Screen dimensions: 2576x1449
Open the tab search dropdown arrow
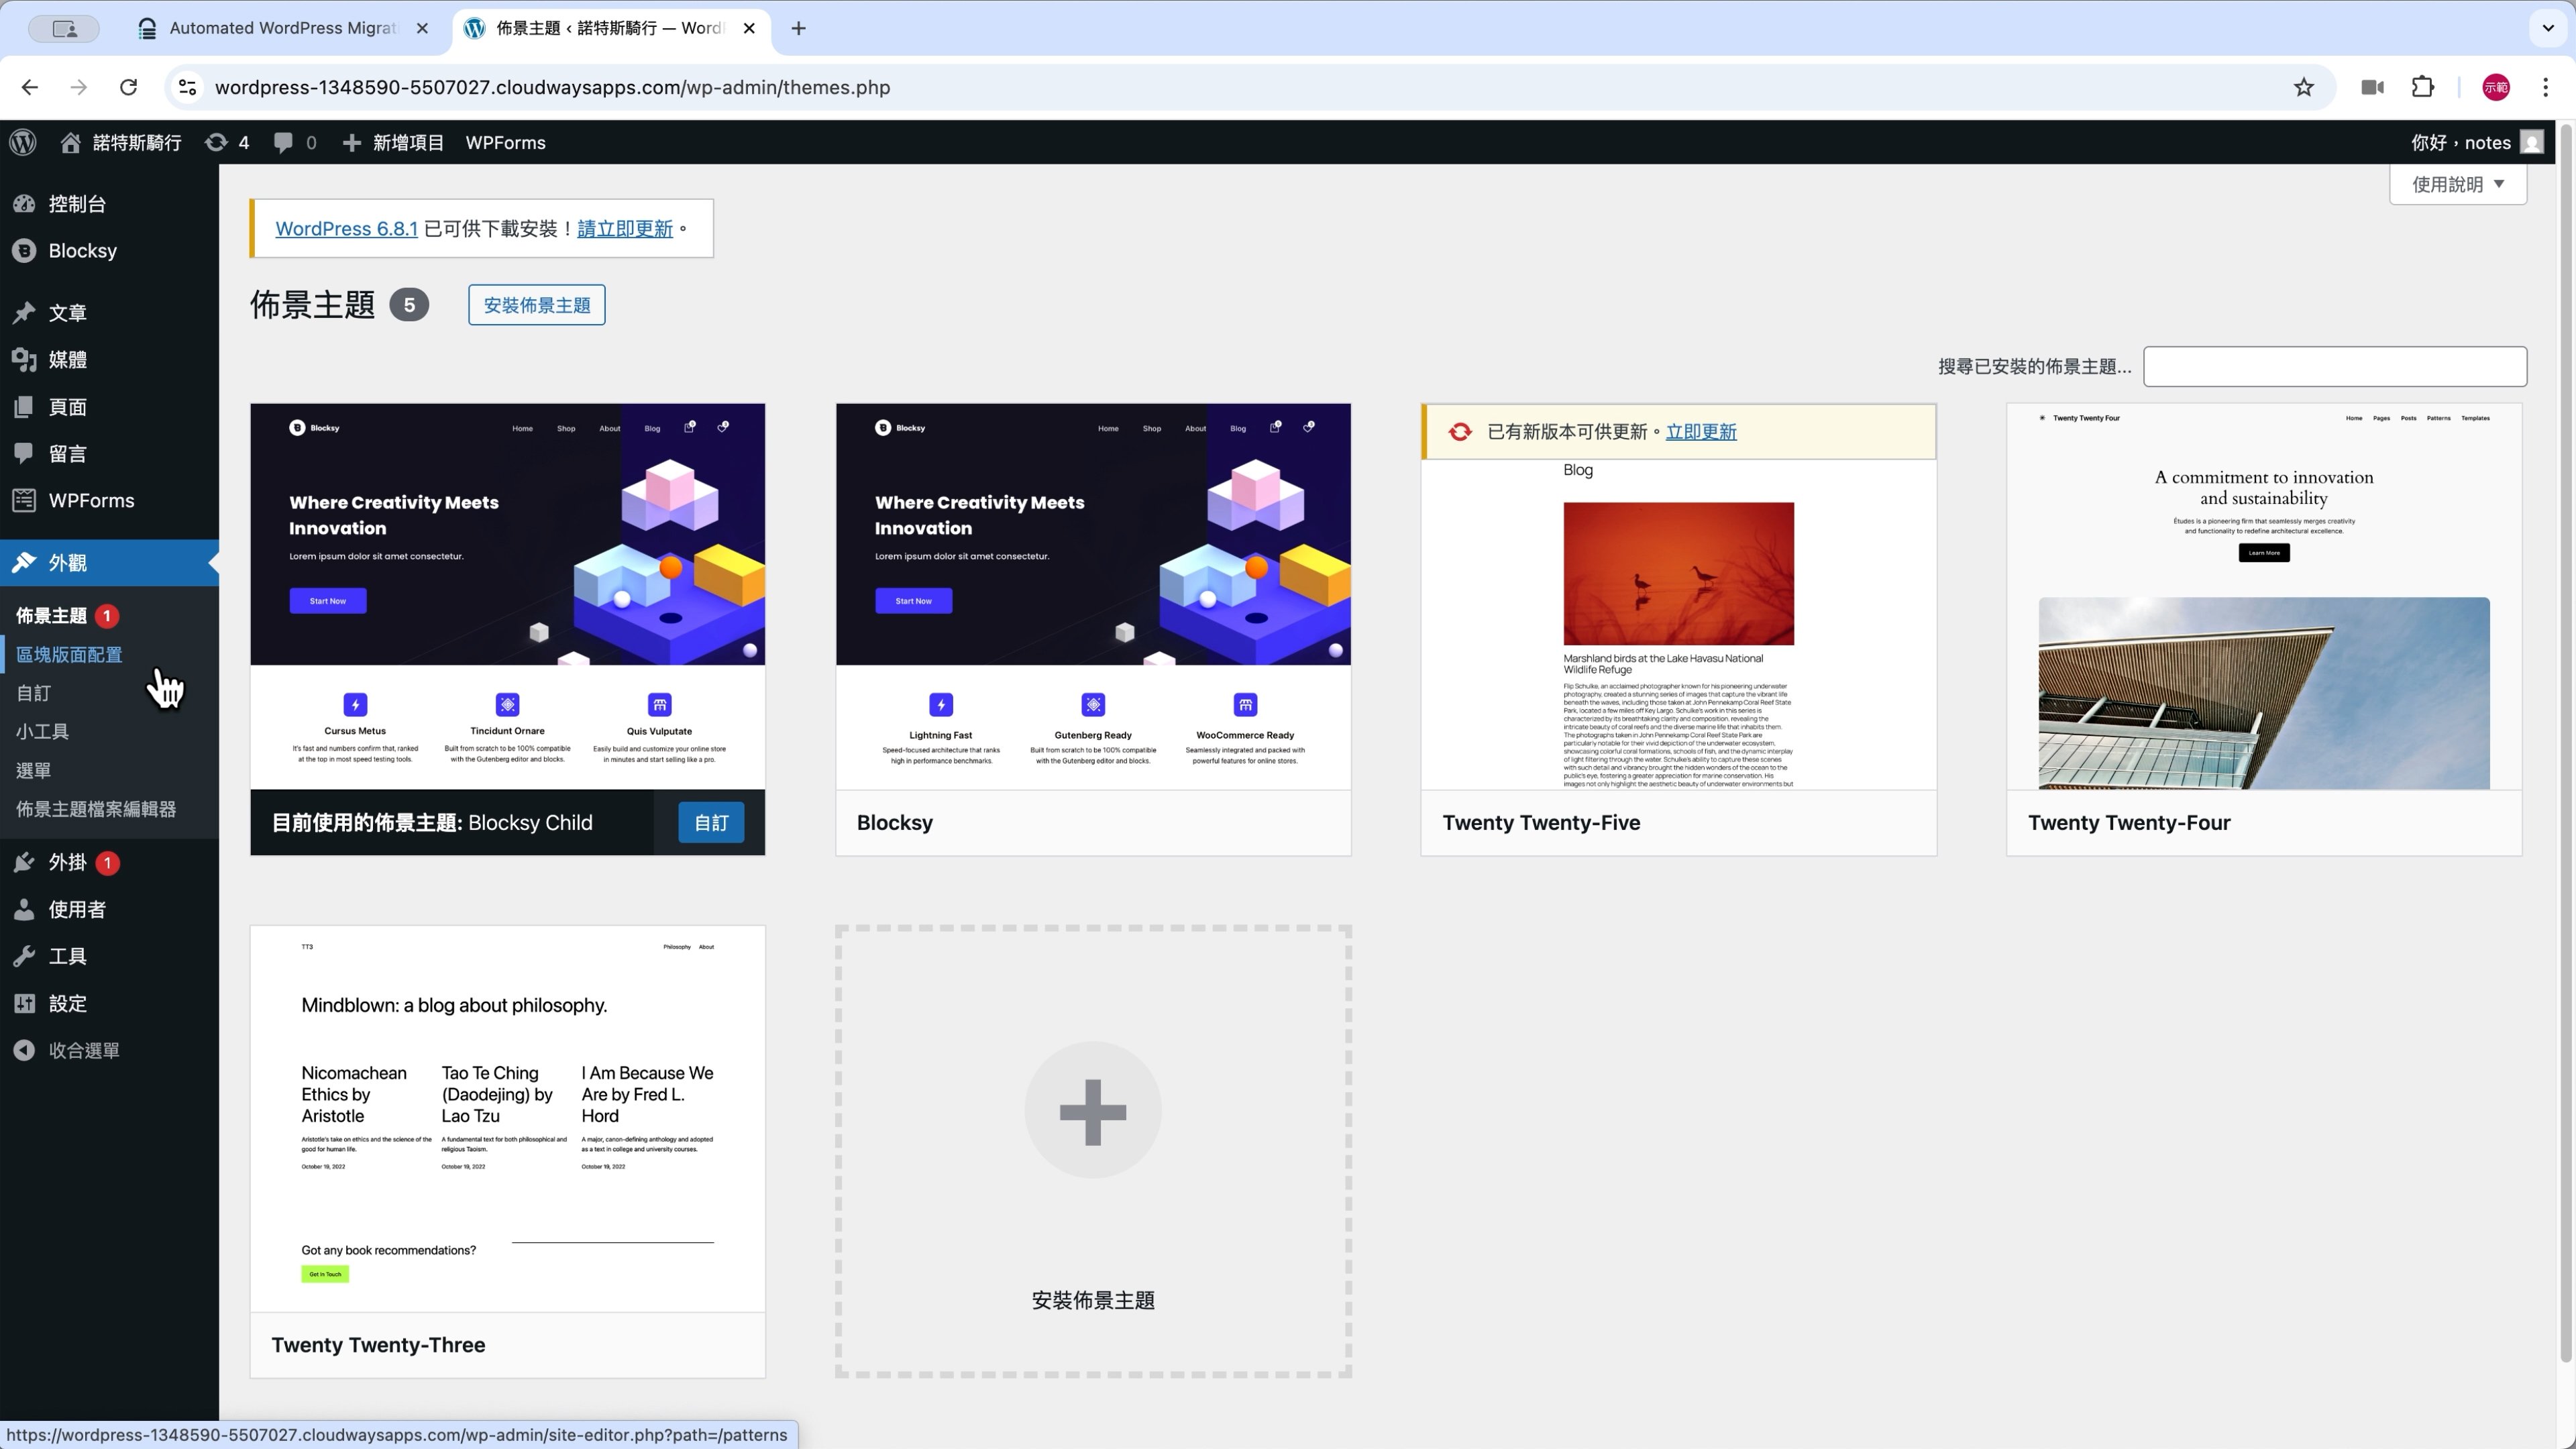tap(2547, 28)
